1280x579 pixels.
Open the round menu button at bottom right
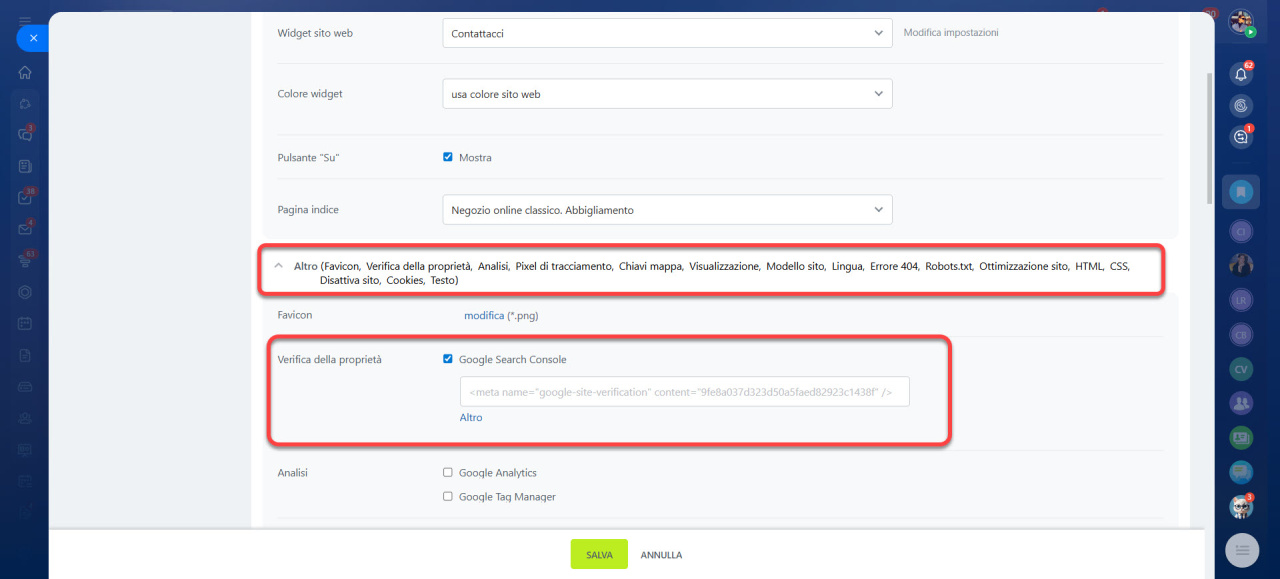point(1242,549)
